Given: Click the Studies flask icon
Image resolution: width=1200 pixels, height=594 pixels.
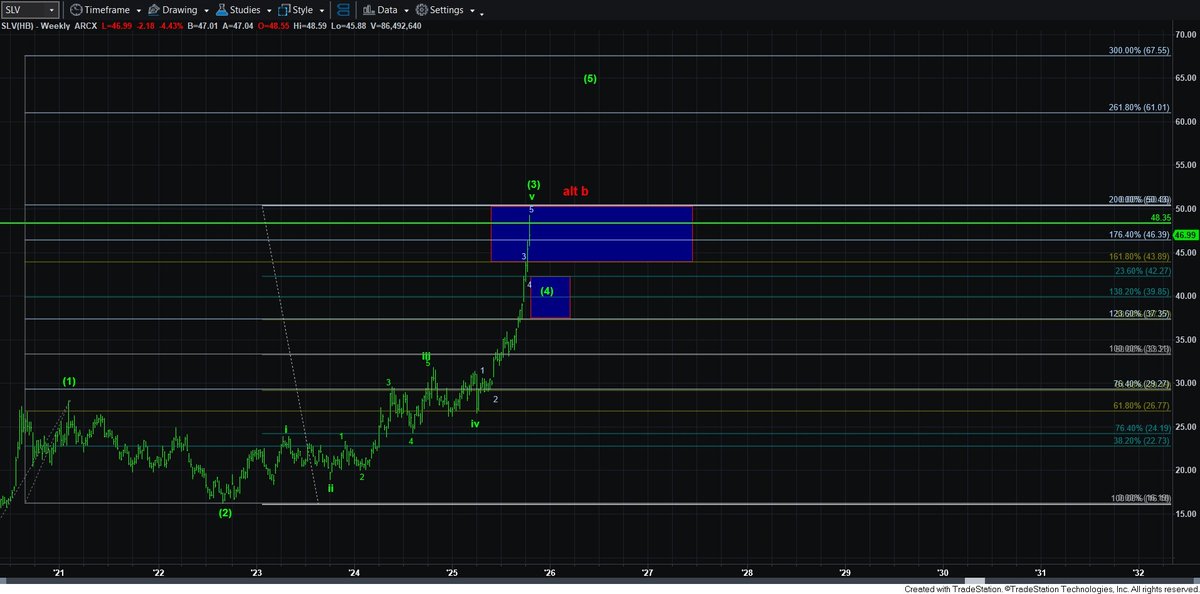Looking at the screenshot, I should (x=221, y=9).
